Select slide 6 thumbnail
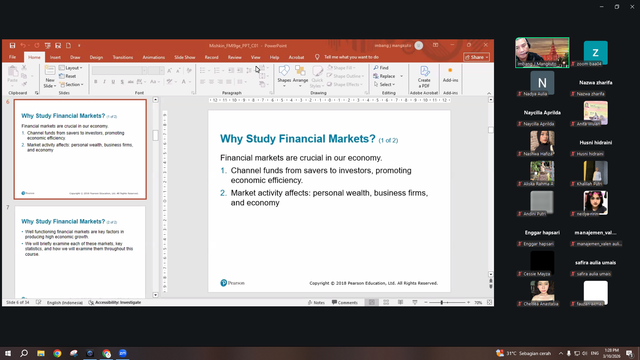 [80, 149]
